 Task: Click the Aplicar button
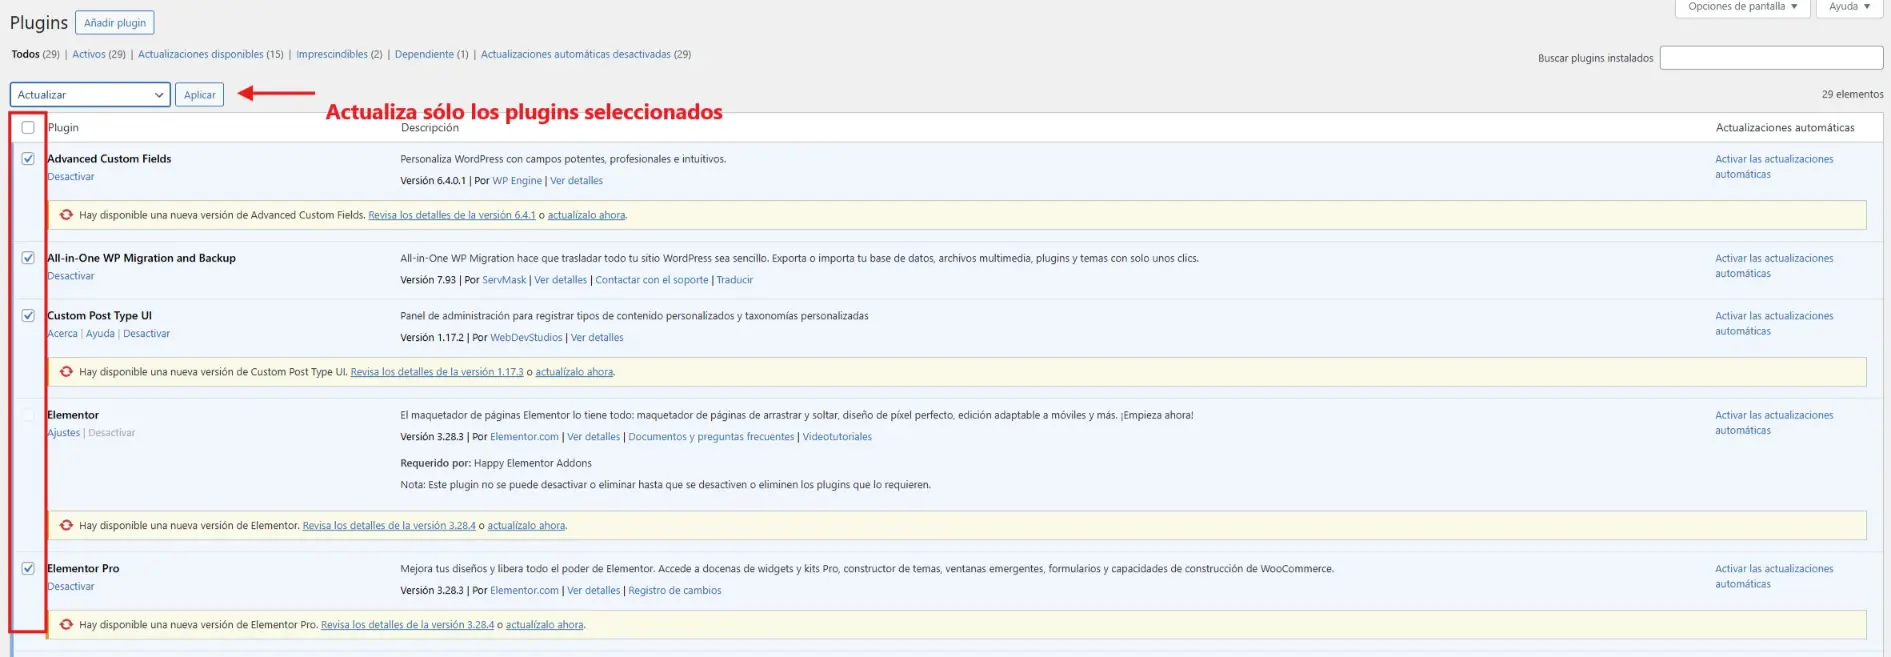pos(199,95)
